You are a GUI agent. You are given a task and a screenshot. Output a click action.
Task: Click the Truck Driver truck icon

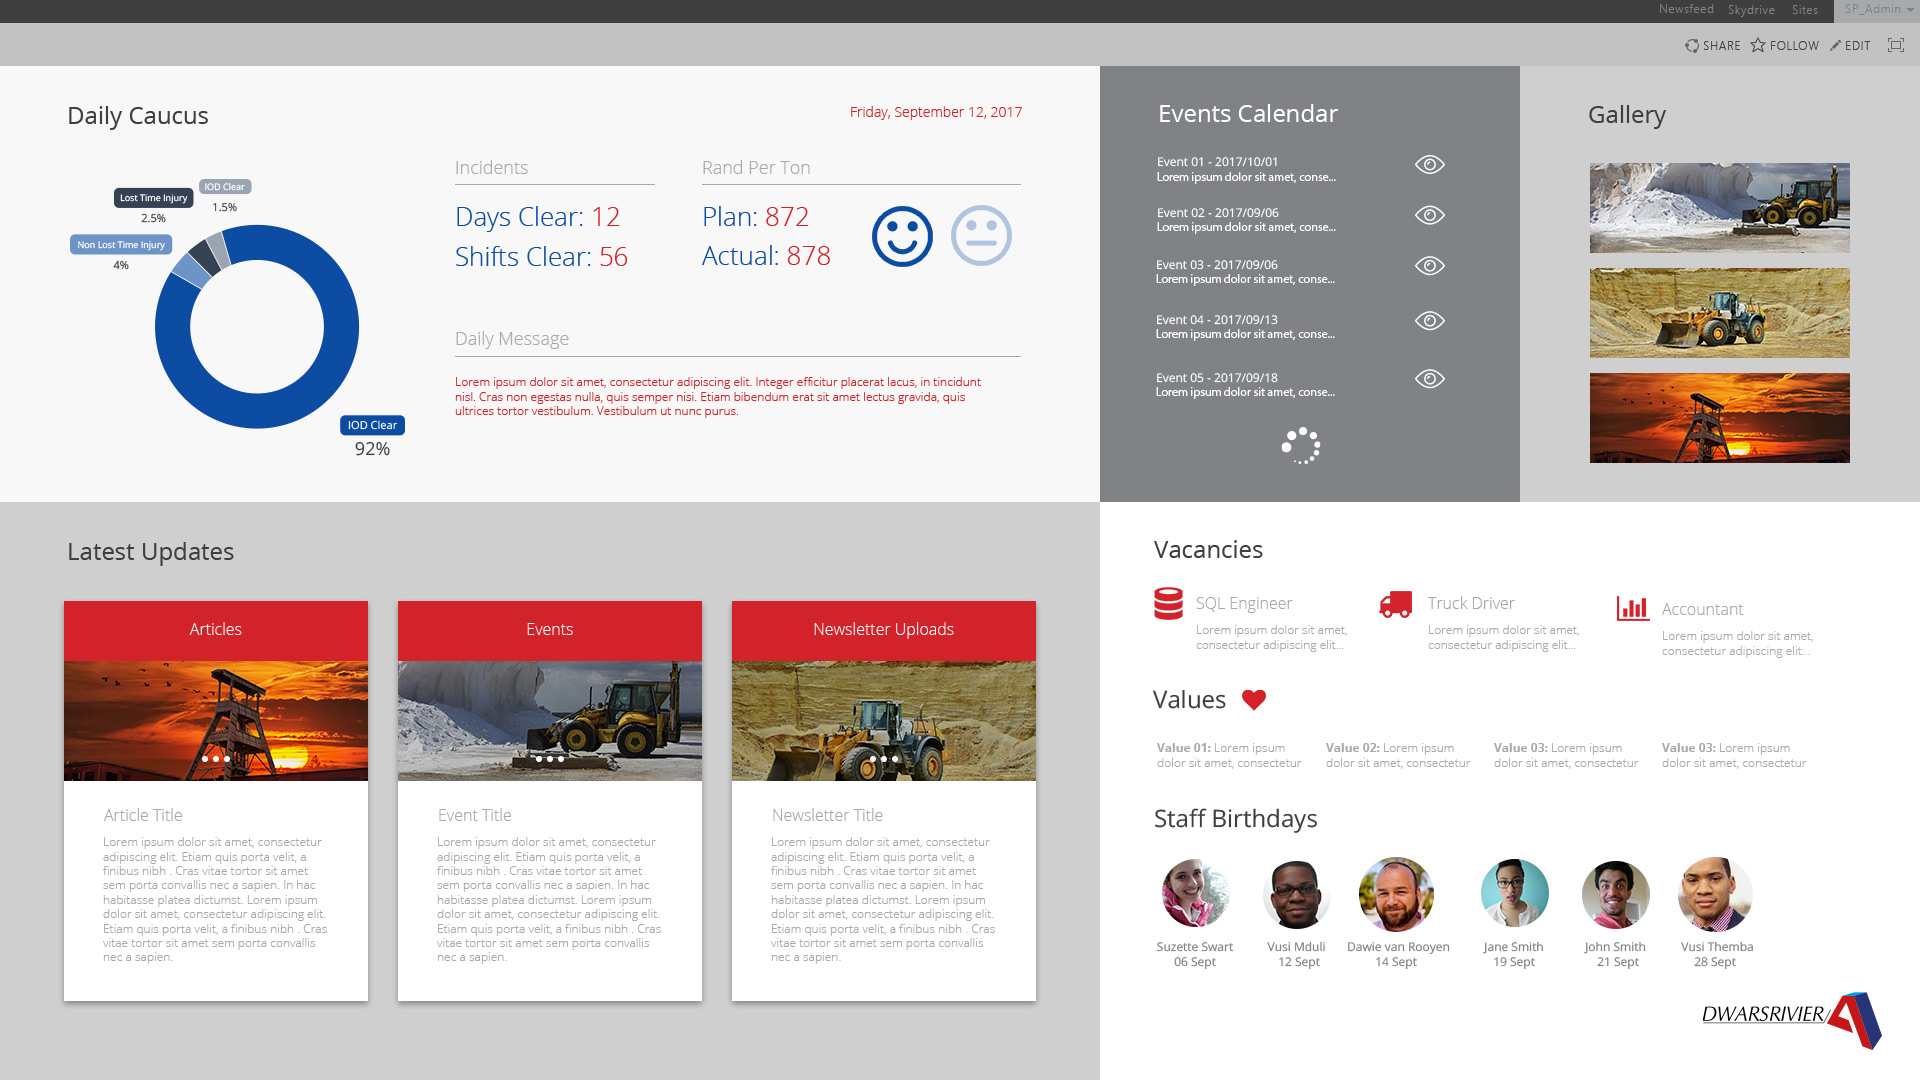pos(1395,604)
